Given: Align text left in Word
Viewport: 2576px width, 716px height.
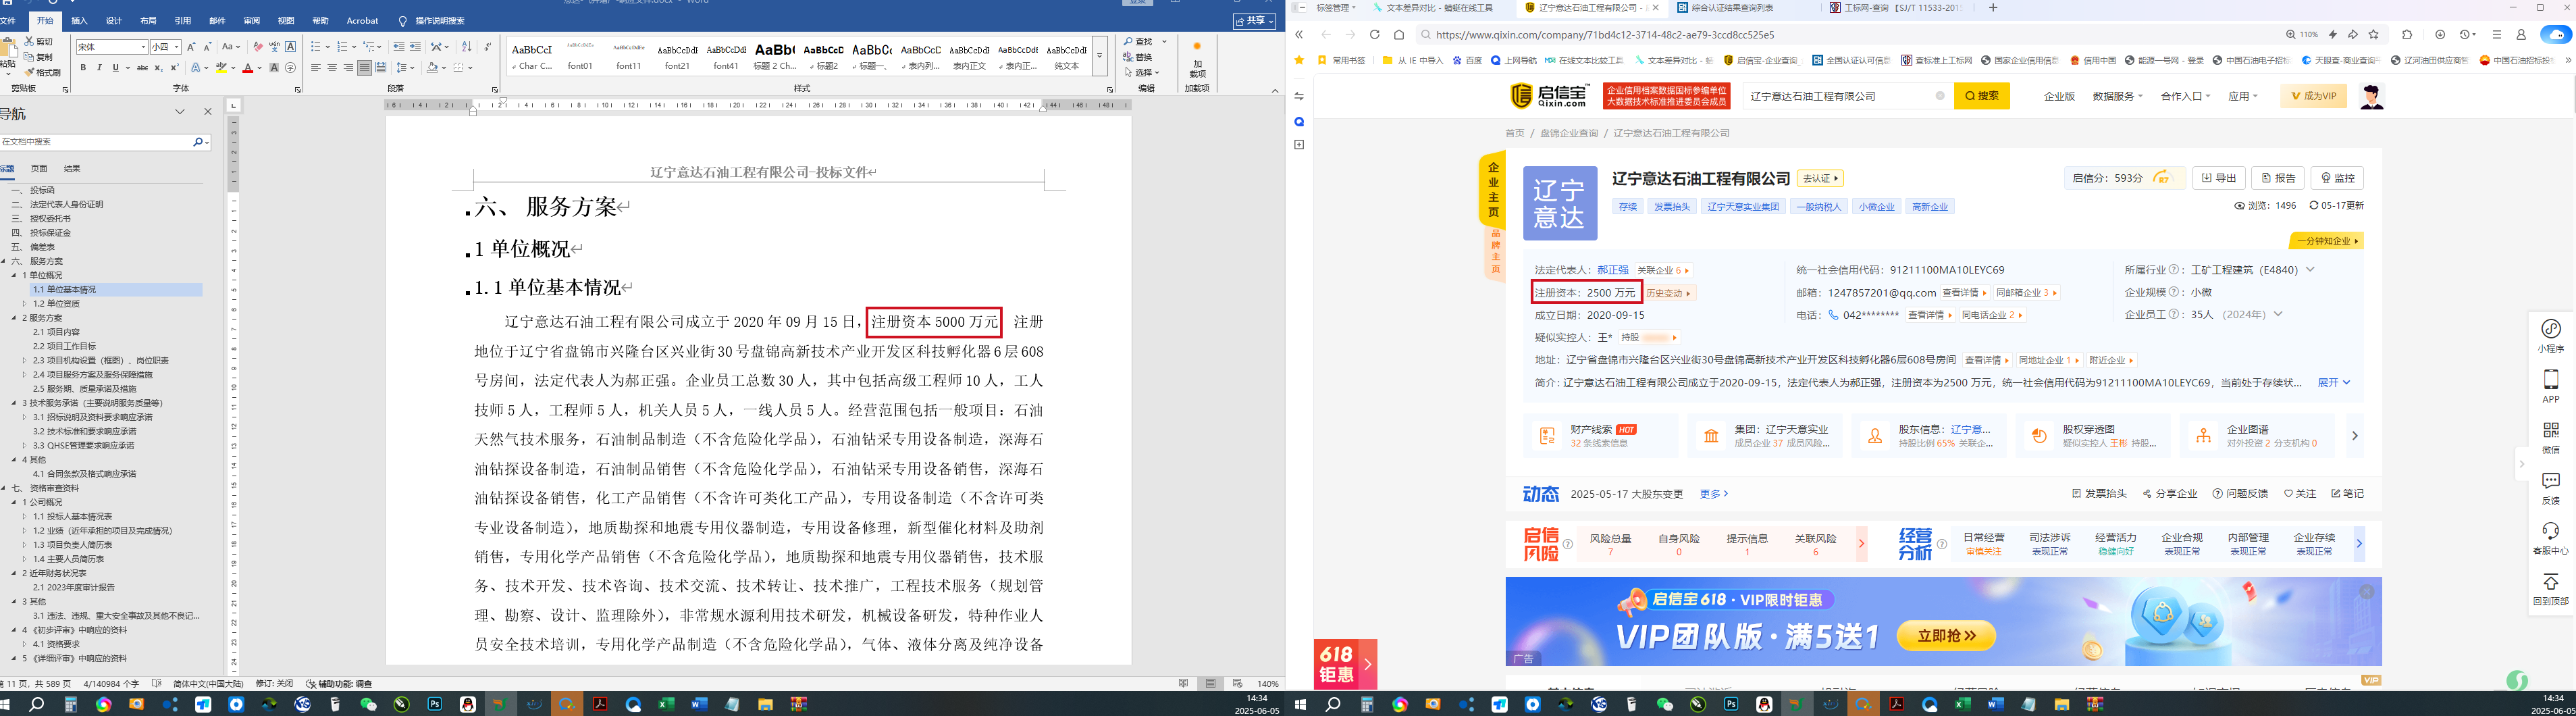Looking at the screenshot, I should pos(316,68).
